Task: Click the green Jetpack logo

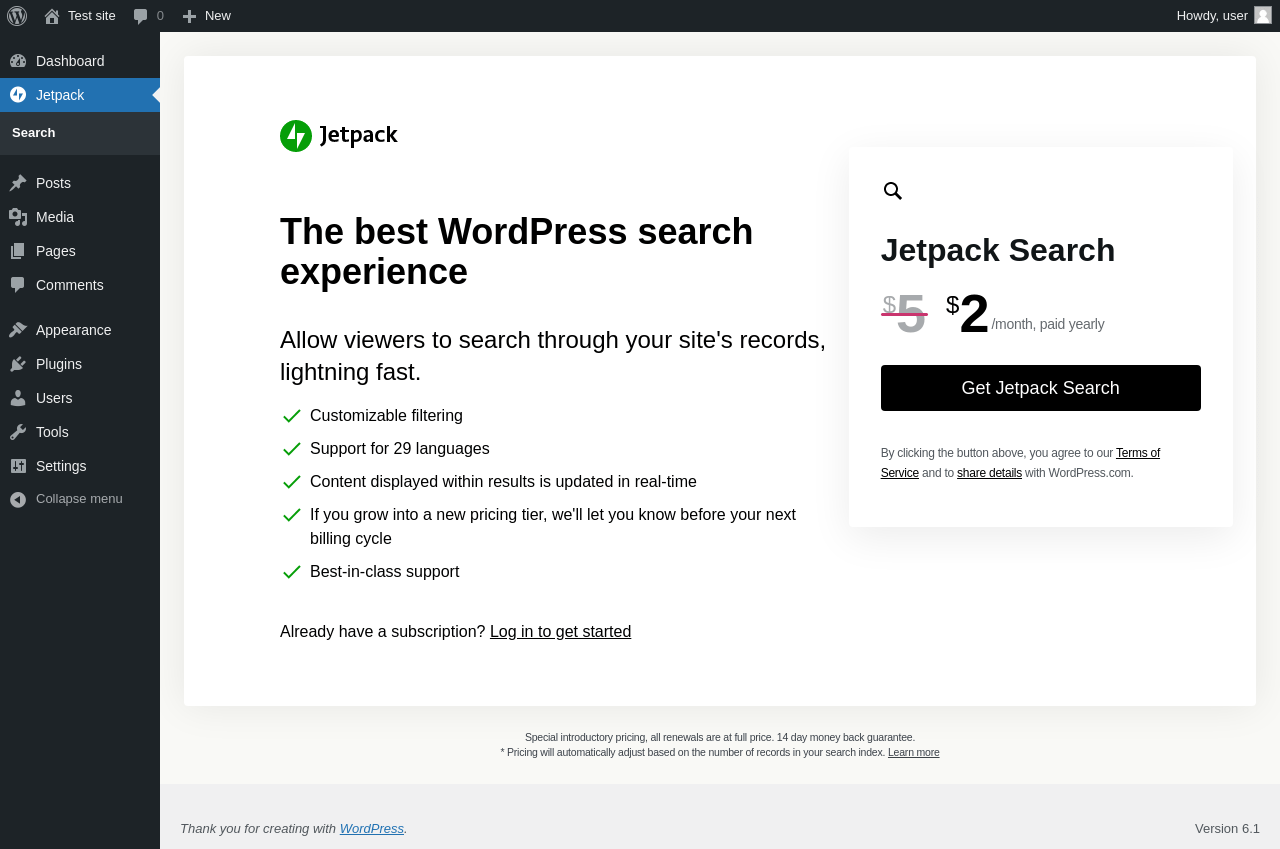Action: point(339,136)
